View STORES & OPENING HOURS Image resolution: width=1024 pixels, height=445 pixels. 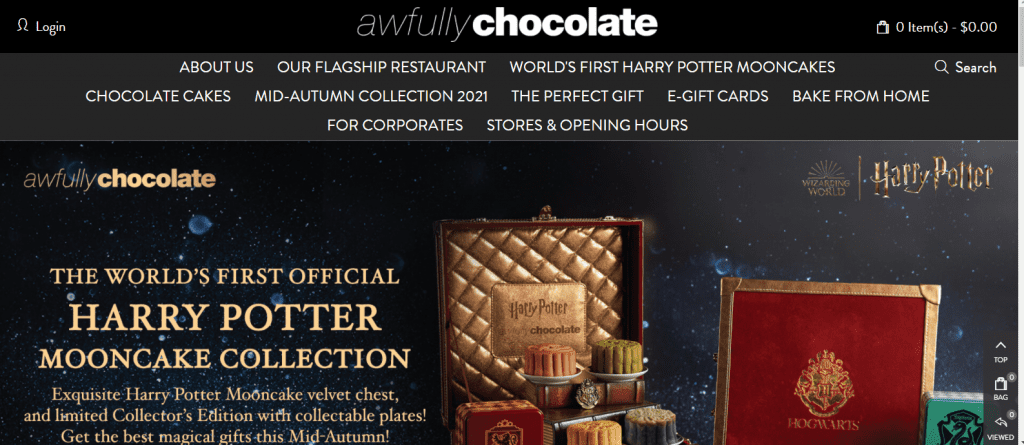[587, 125]
